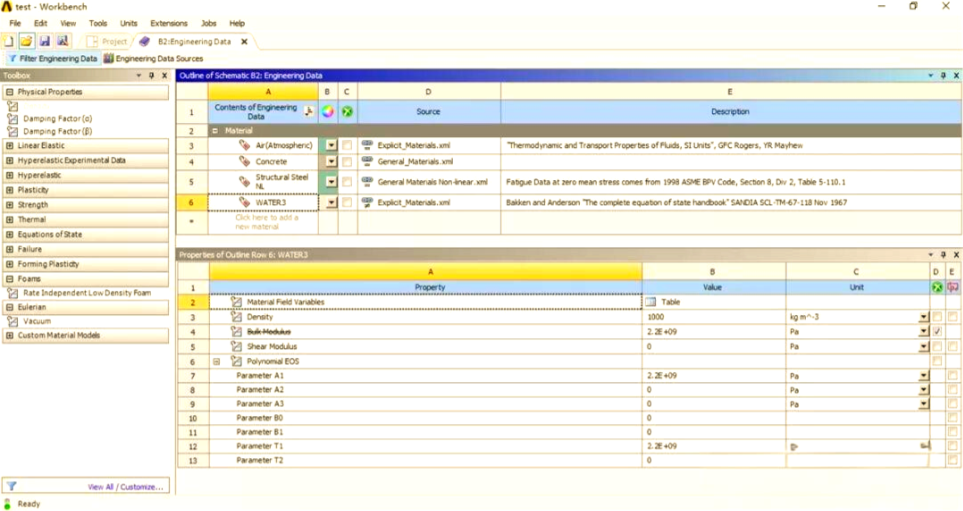Click the color wheel icon in column B header
The height and width of the screenshot is (511, 963).
pyautogui.click(x=327, y=112)
